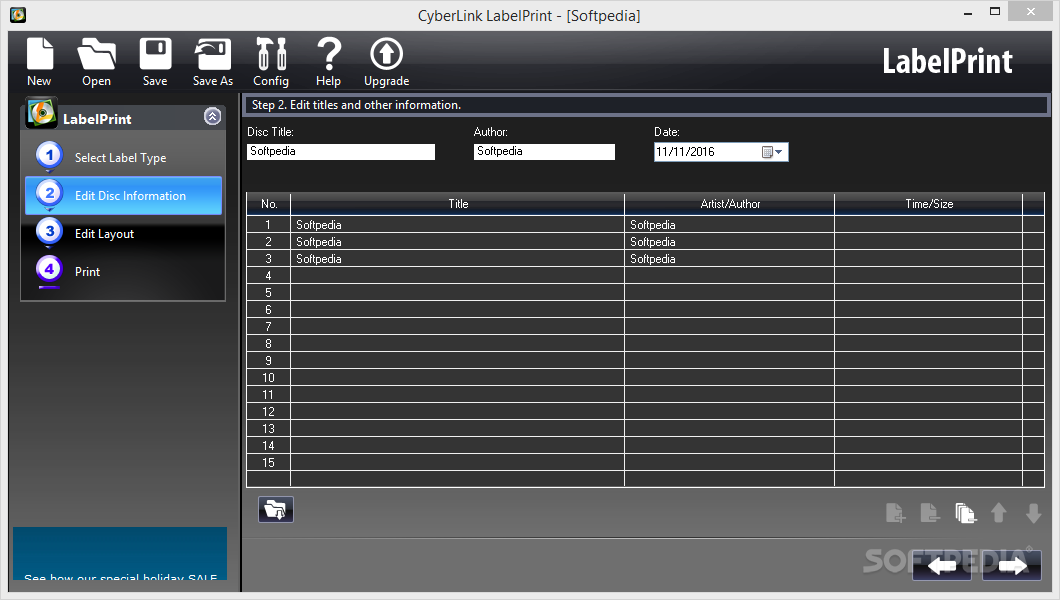The height and width of the screenshot is (600, 1060).
Task: Click the Title column header
Action: coord(458,204)
